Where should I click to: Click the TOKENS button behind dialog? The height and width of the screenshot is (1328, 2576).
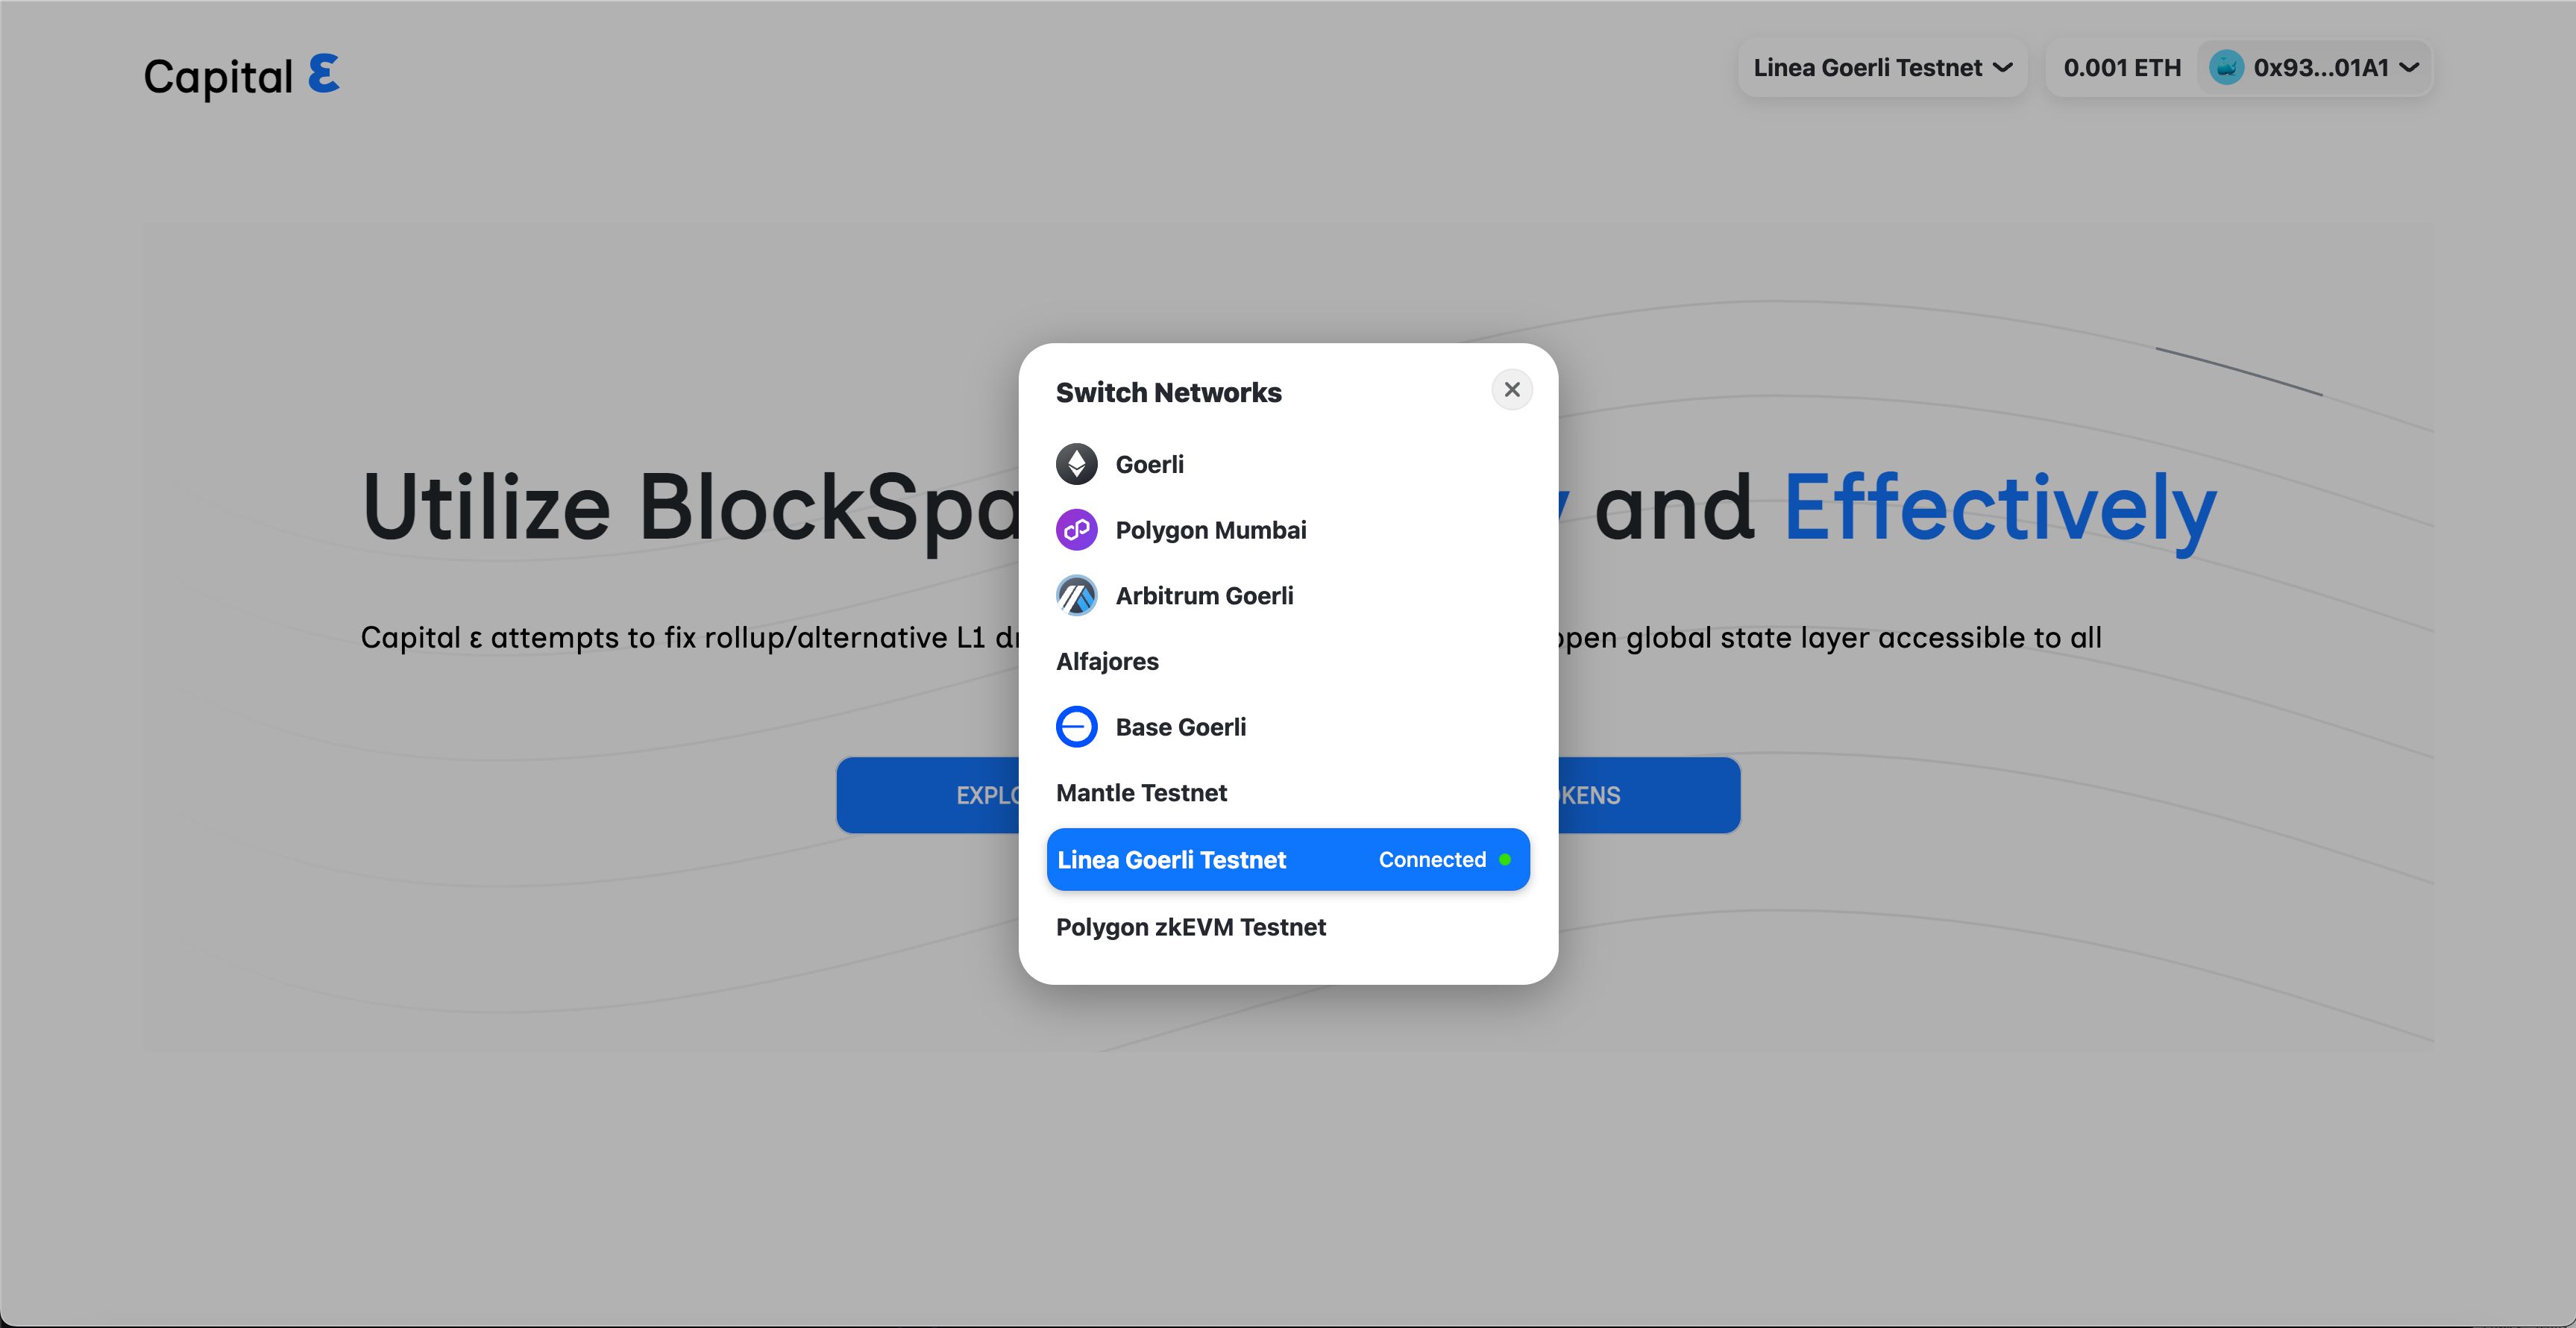1649,795
